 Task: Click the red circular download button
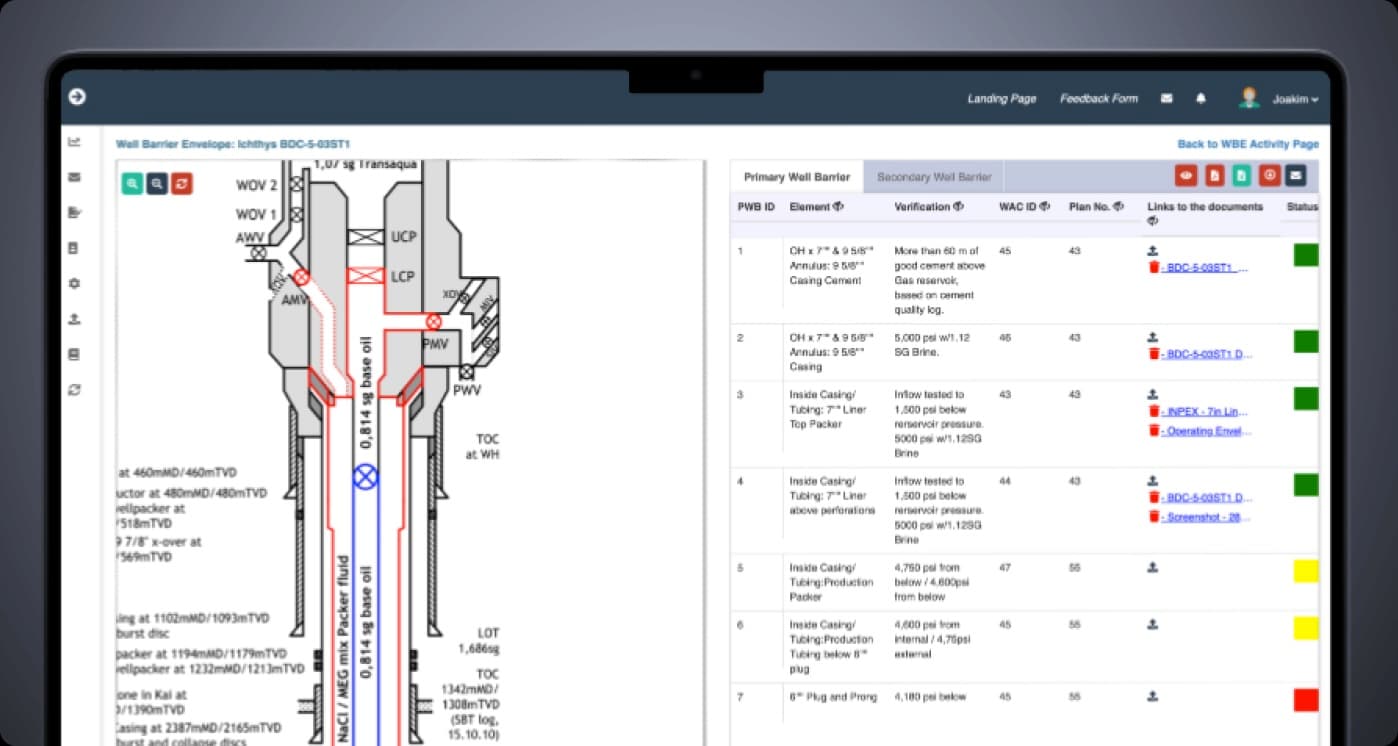tap(1269, 176)
